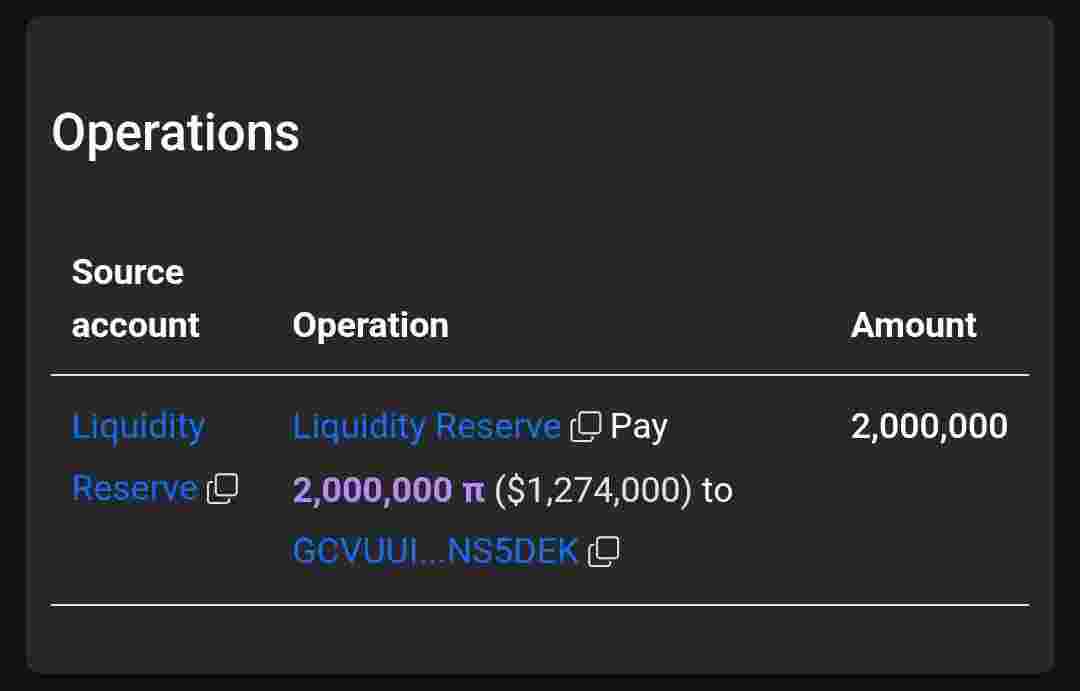The width and height of the screenshot is (1080, 691).
Task: Open the GCVUUI...NS5DEK destination account link
Action: click(435, 551)
